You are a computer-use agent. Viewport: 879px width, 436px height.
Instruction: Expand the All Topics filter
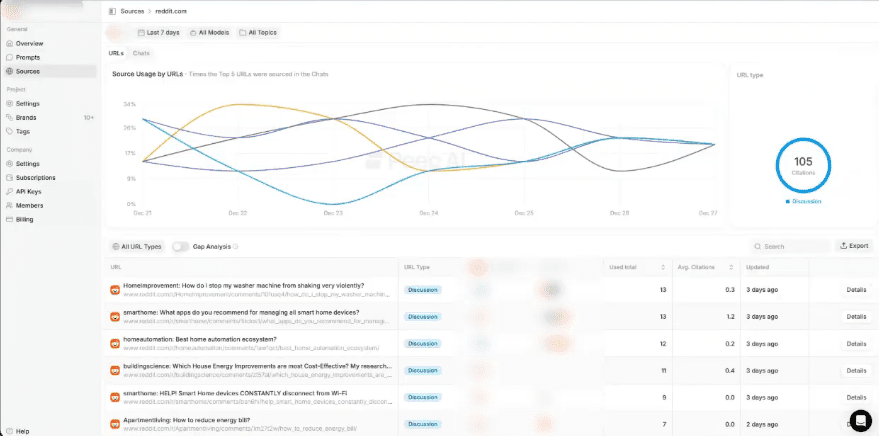[258, 33]
